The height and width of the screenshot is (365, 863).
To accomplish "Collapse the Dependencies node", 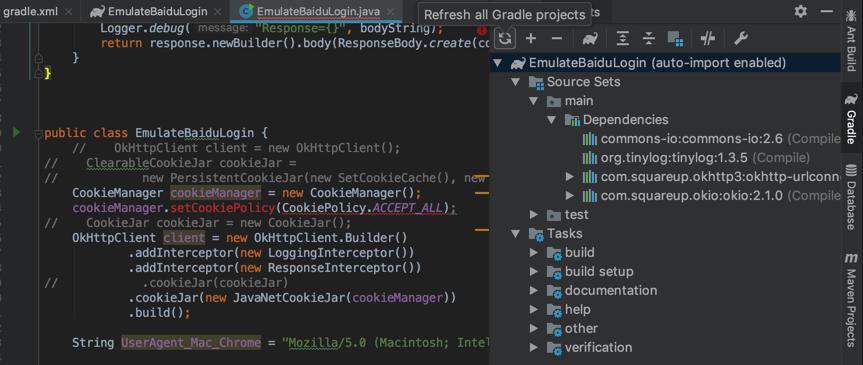I will (551, 120).
